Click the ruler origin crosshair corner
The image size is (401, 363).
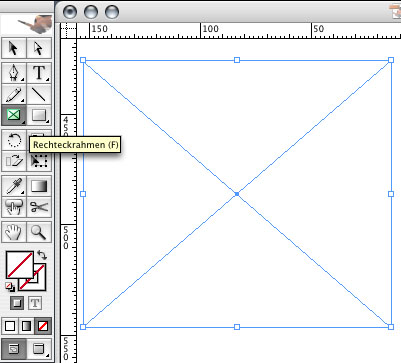coord(68,30)
